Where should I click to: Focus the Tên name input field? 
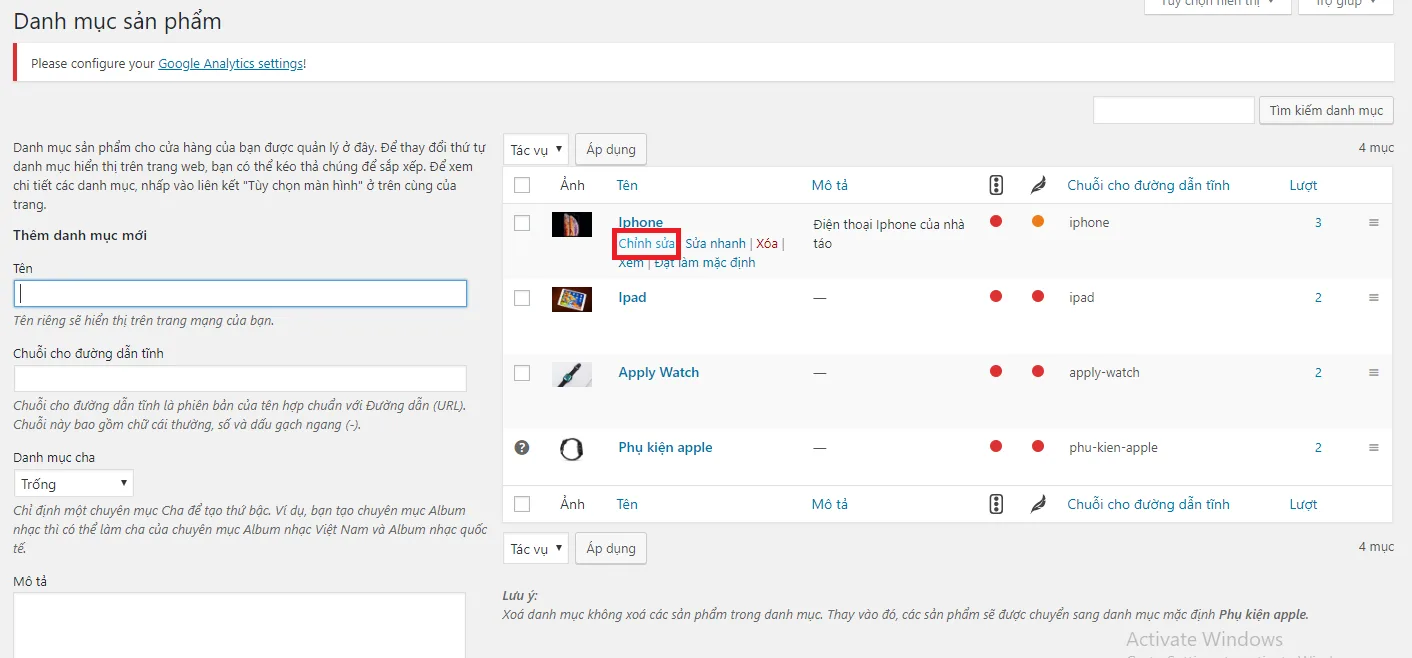tap(240, 293)
